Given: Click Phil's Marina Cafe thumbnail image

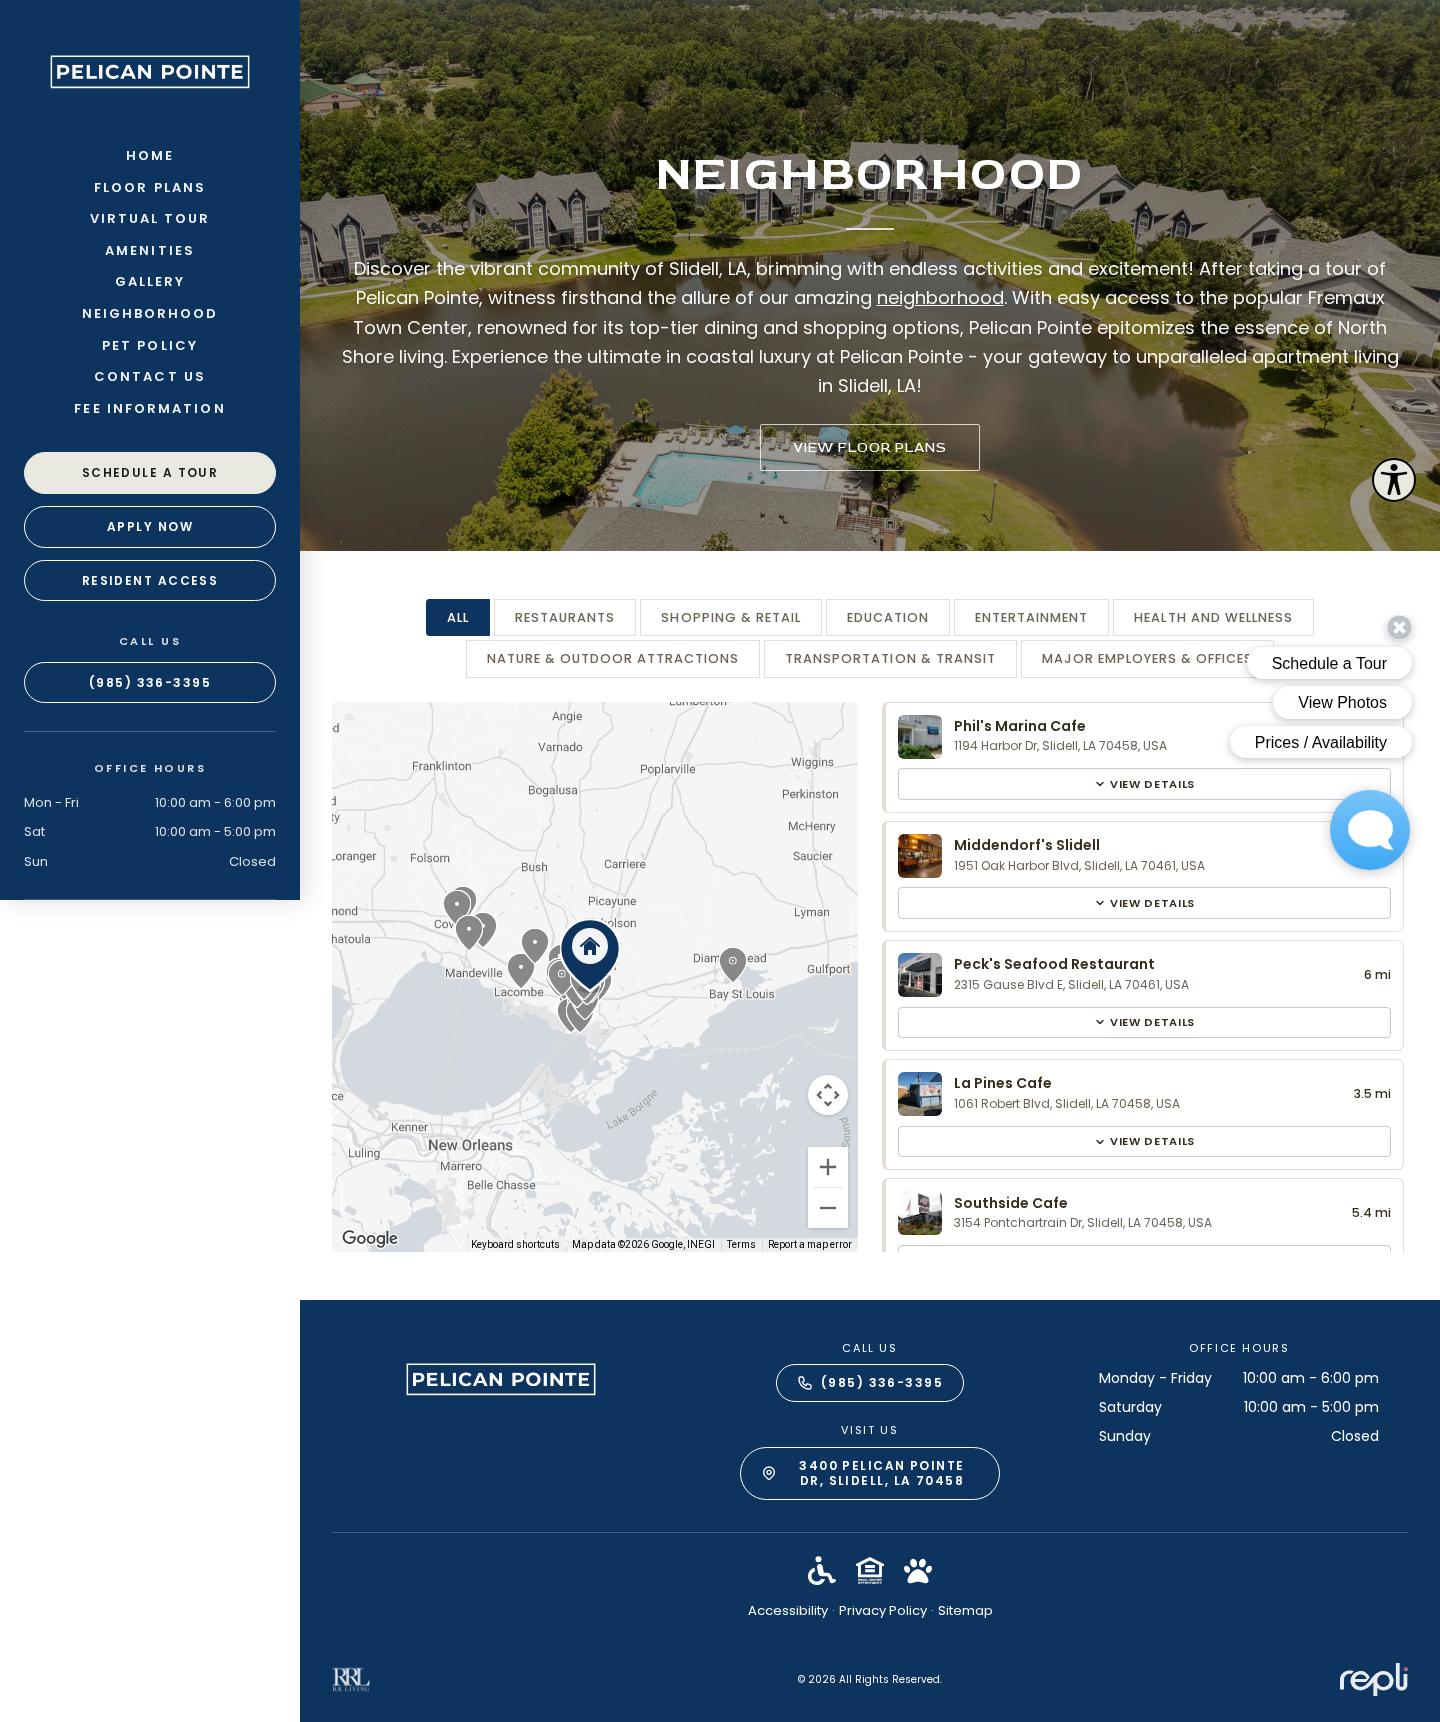Looking at the screenshot, I should coord(920,737).
